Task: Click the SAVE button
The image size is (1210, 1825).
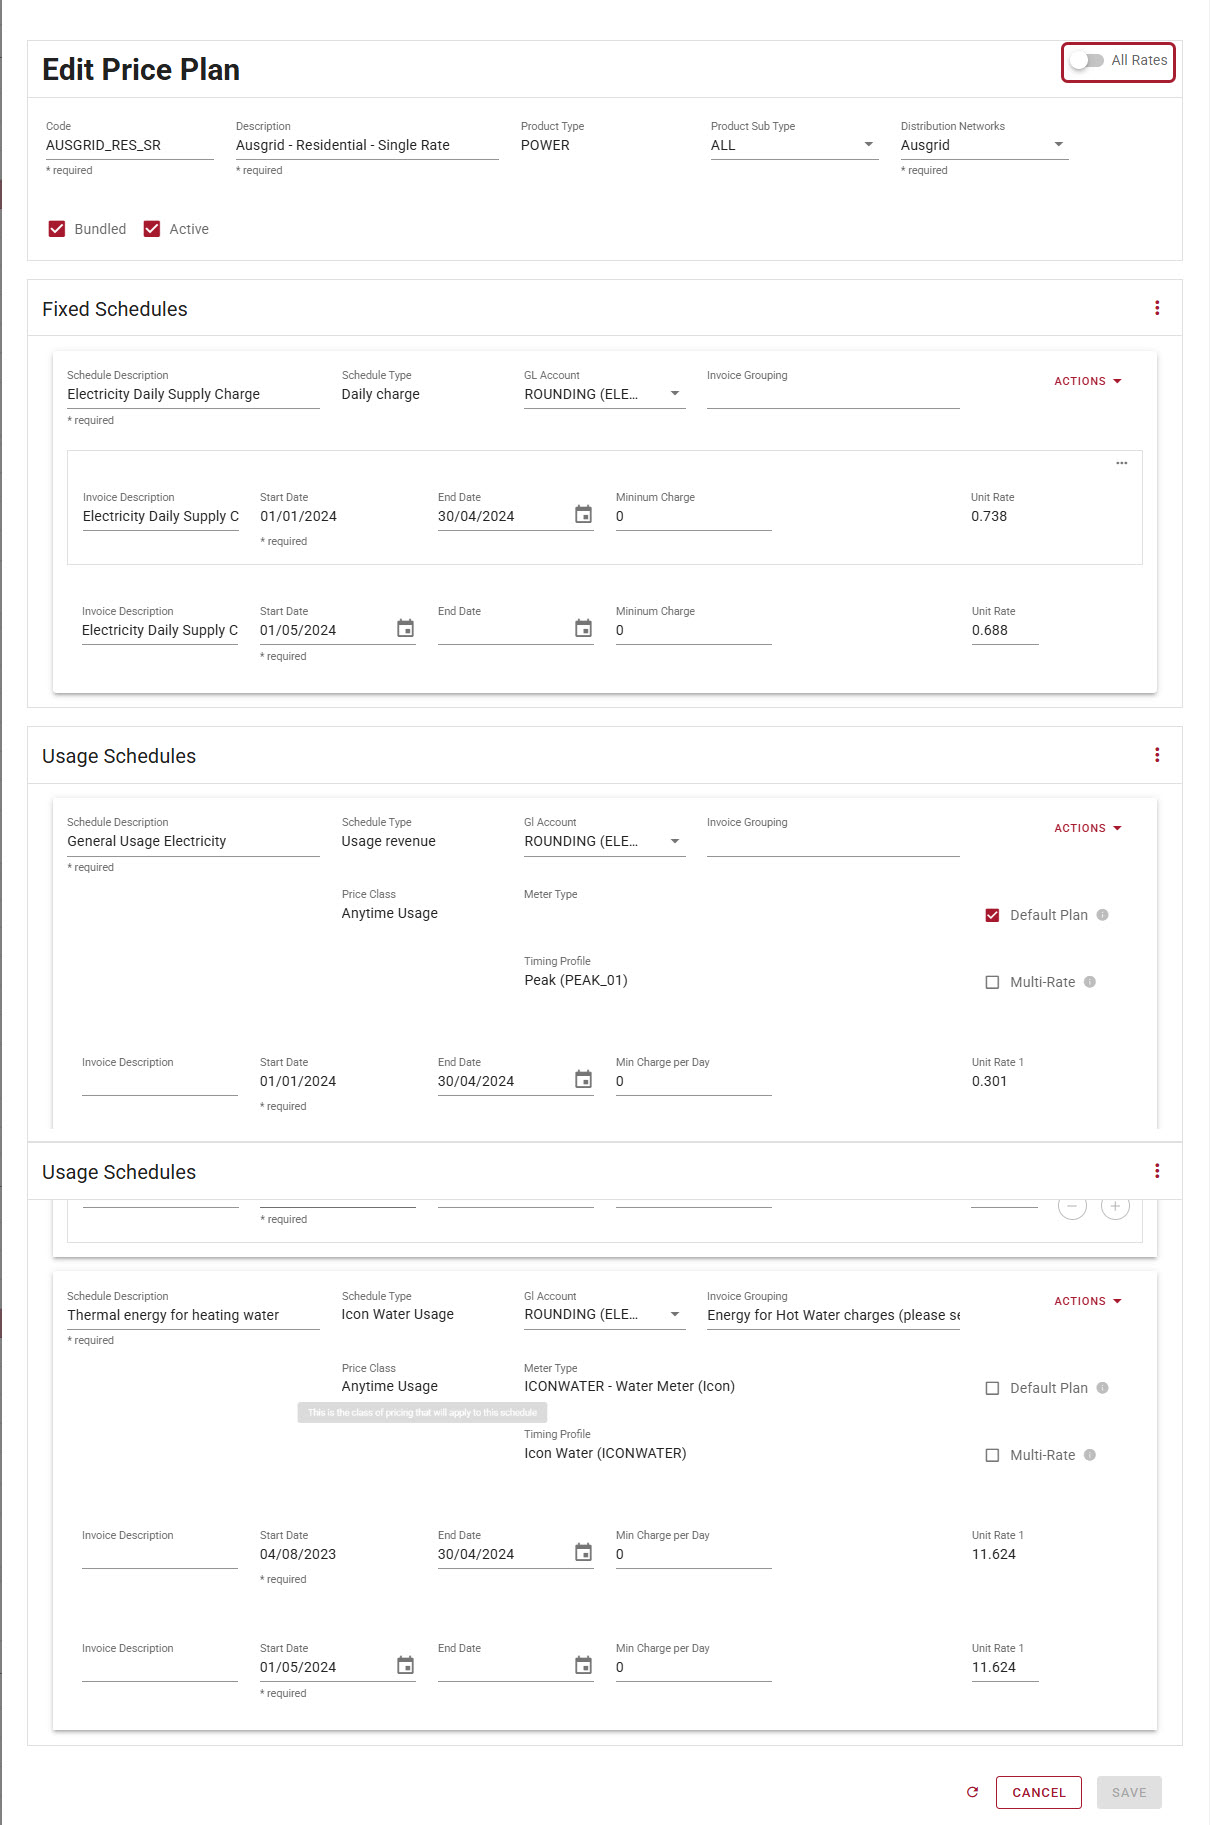Action: point(1129,1792)
